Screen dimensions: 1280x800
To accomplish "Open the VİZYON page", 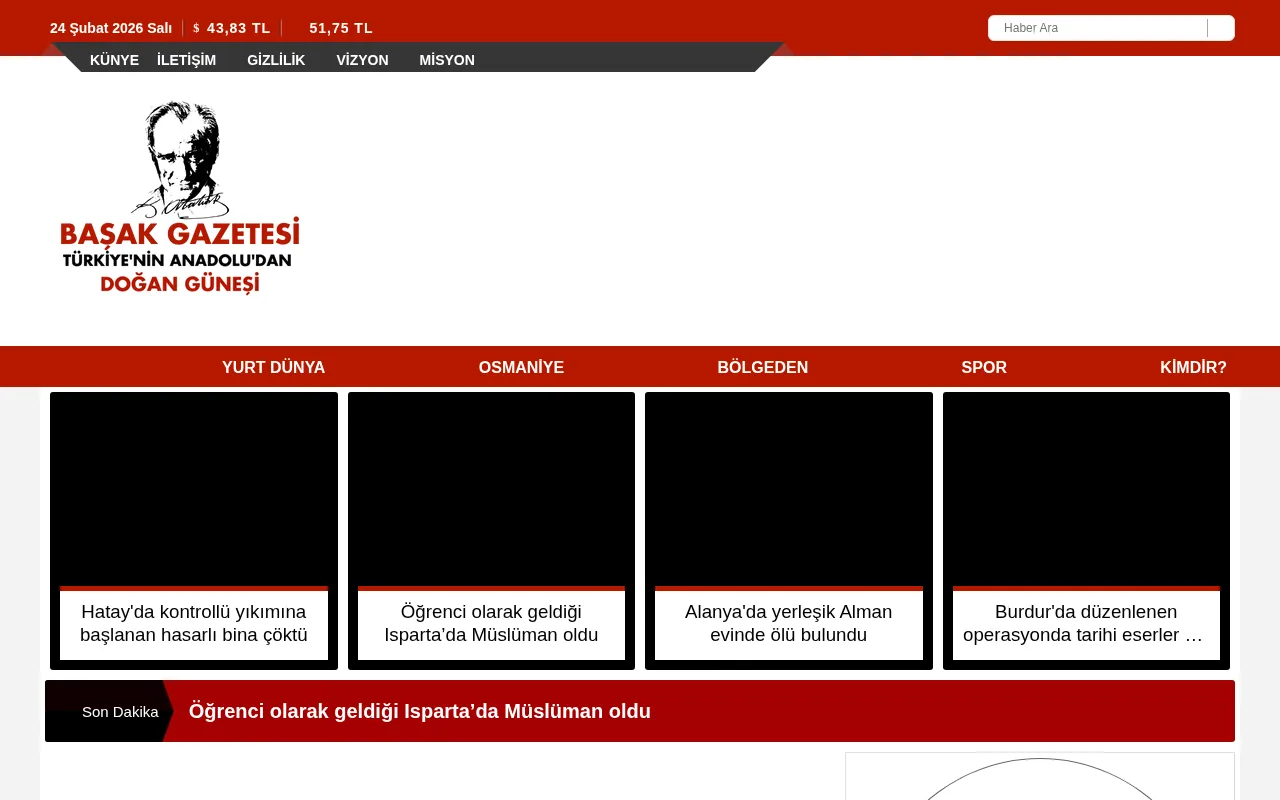I will (x=362, y=60).
